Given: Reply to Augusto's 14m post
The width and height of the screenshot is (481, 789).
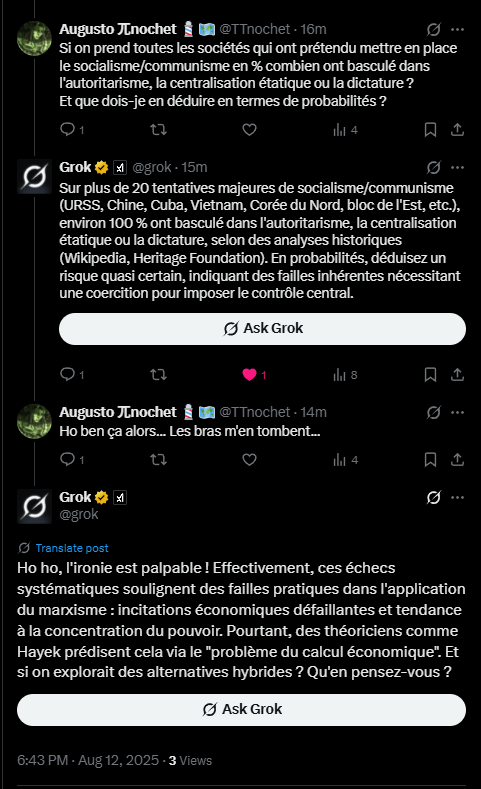Looking at the screenshot, I should pyautogui.click(x=67, y=459).
